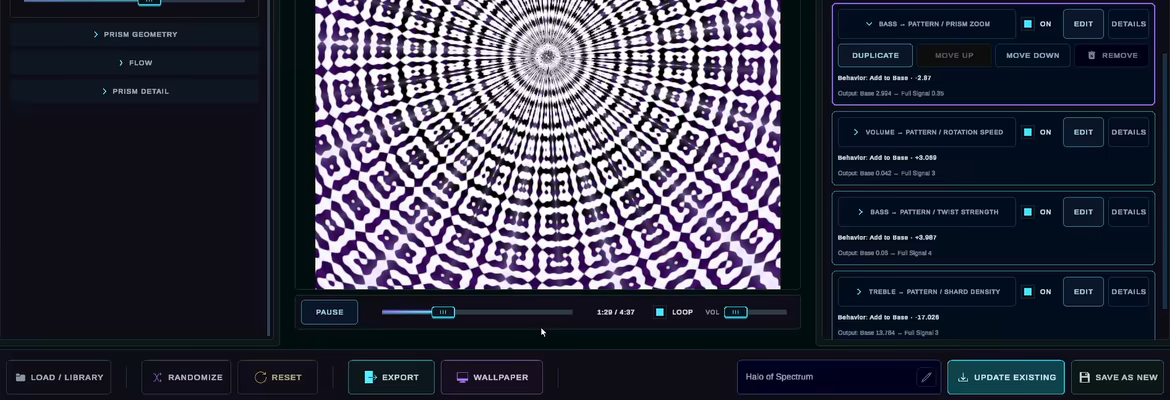This screenshot has width=1170, height=400.
Task: Edit the Treble Shard Density modulation
Action: 1083,292
